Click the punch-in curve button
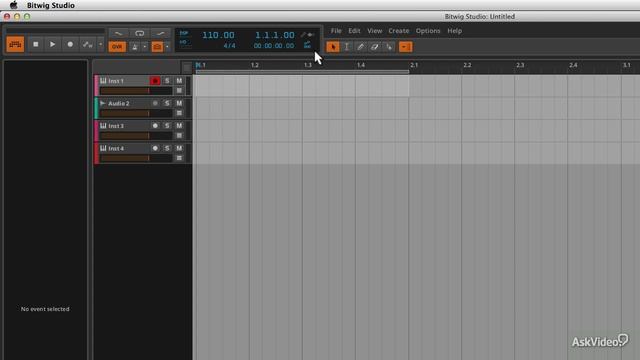 (x=118, y=33)
